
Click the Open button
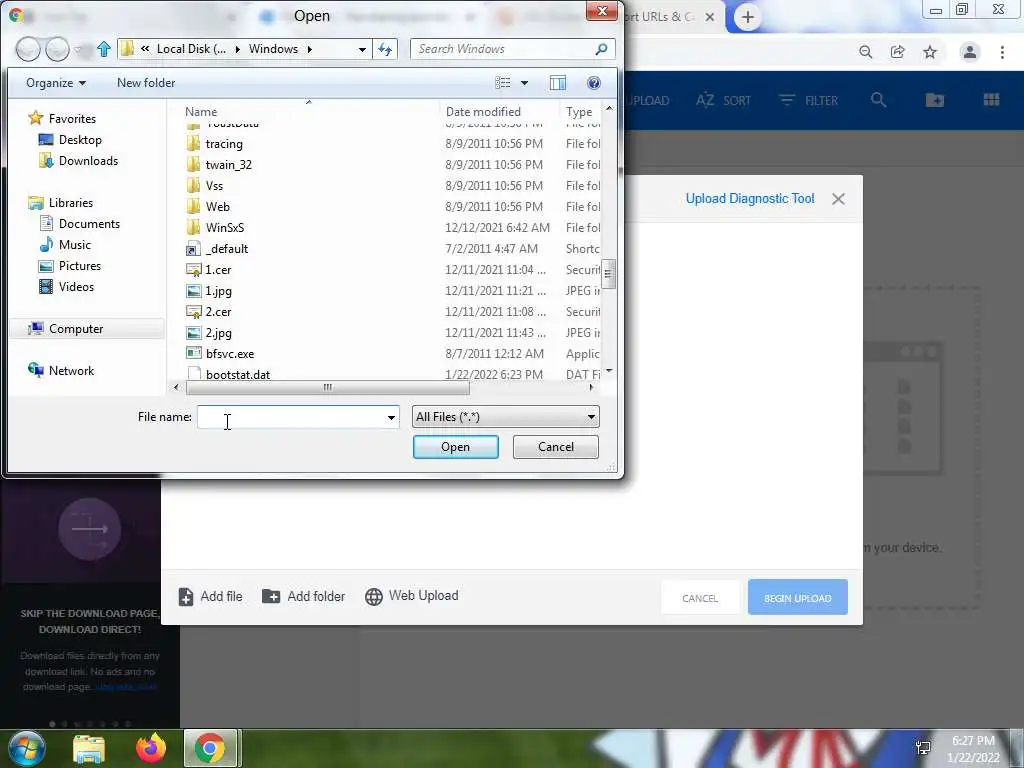click(456, 447)
